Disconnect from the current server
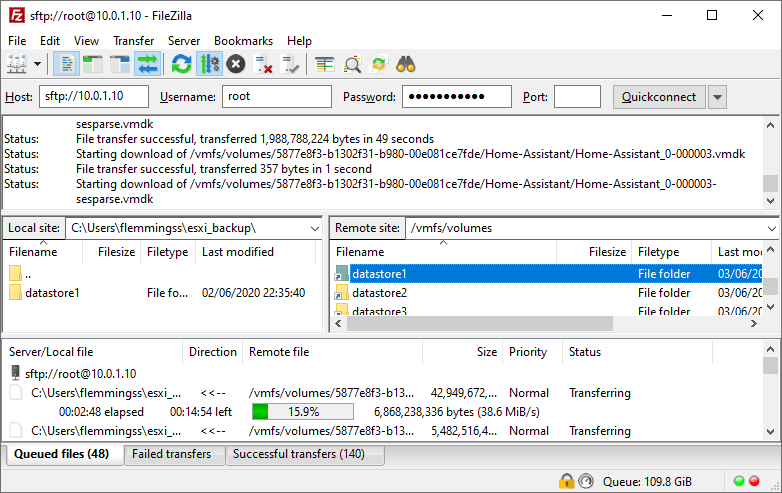782x493 pixels. tap(263, 64)
